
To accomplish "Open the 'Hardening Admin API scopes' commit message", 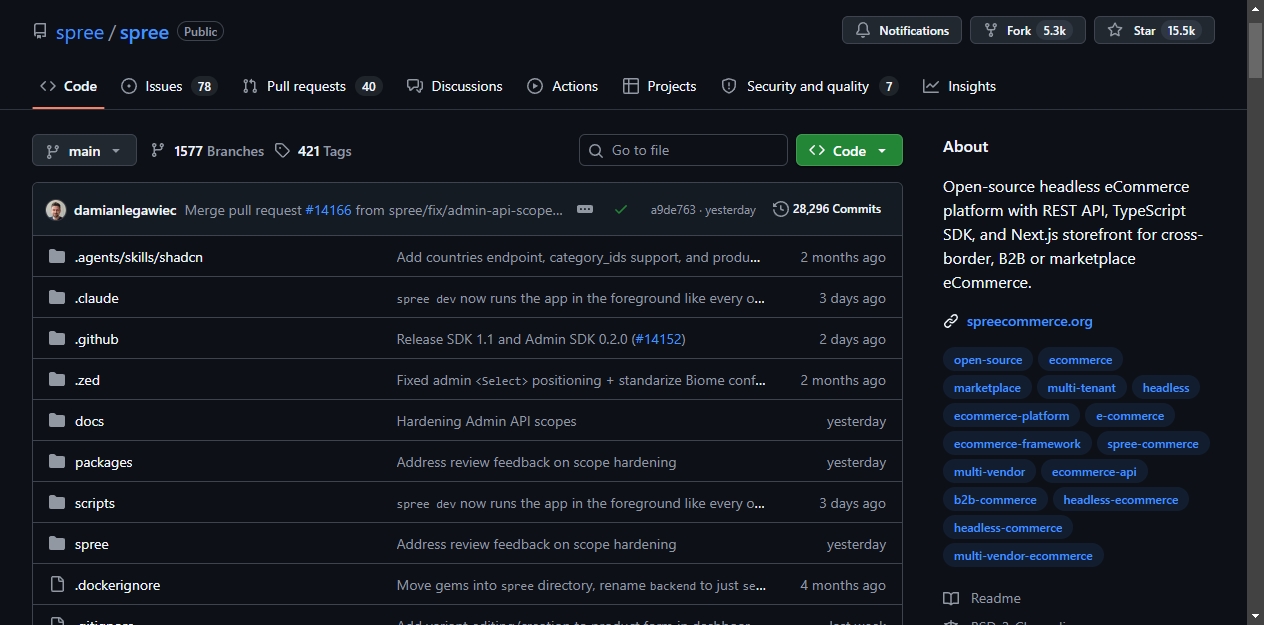I will click(x=487, y=421).
